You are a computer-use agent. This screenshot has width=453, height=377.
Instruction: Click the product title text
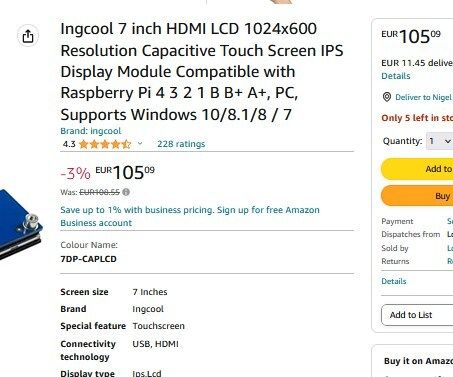pyautogui.click(x=202, y=72)
